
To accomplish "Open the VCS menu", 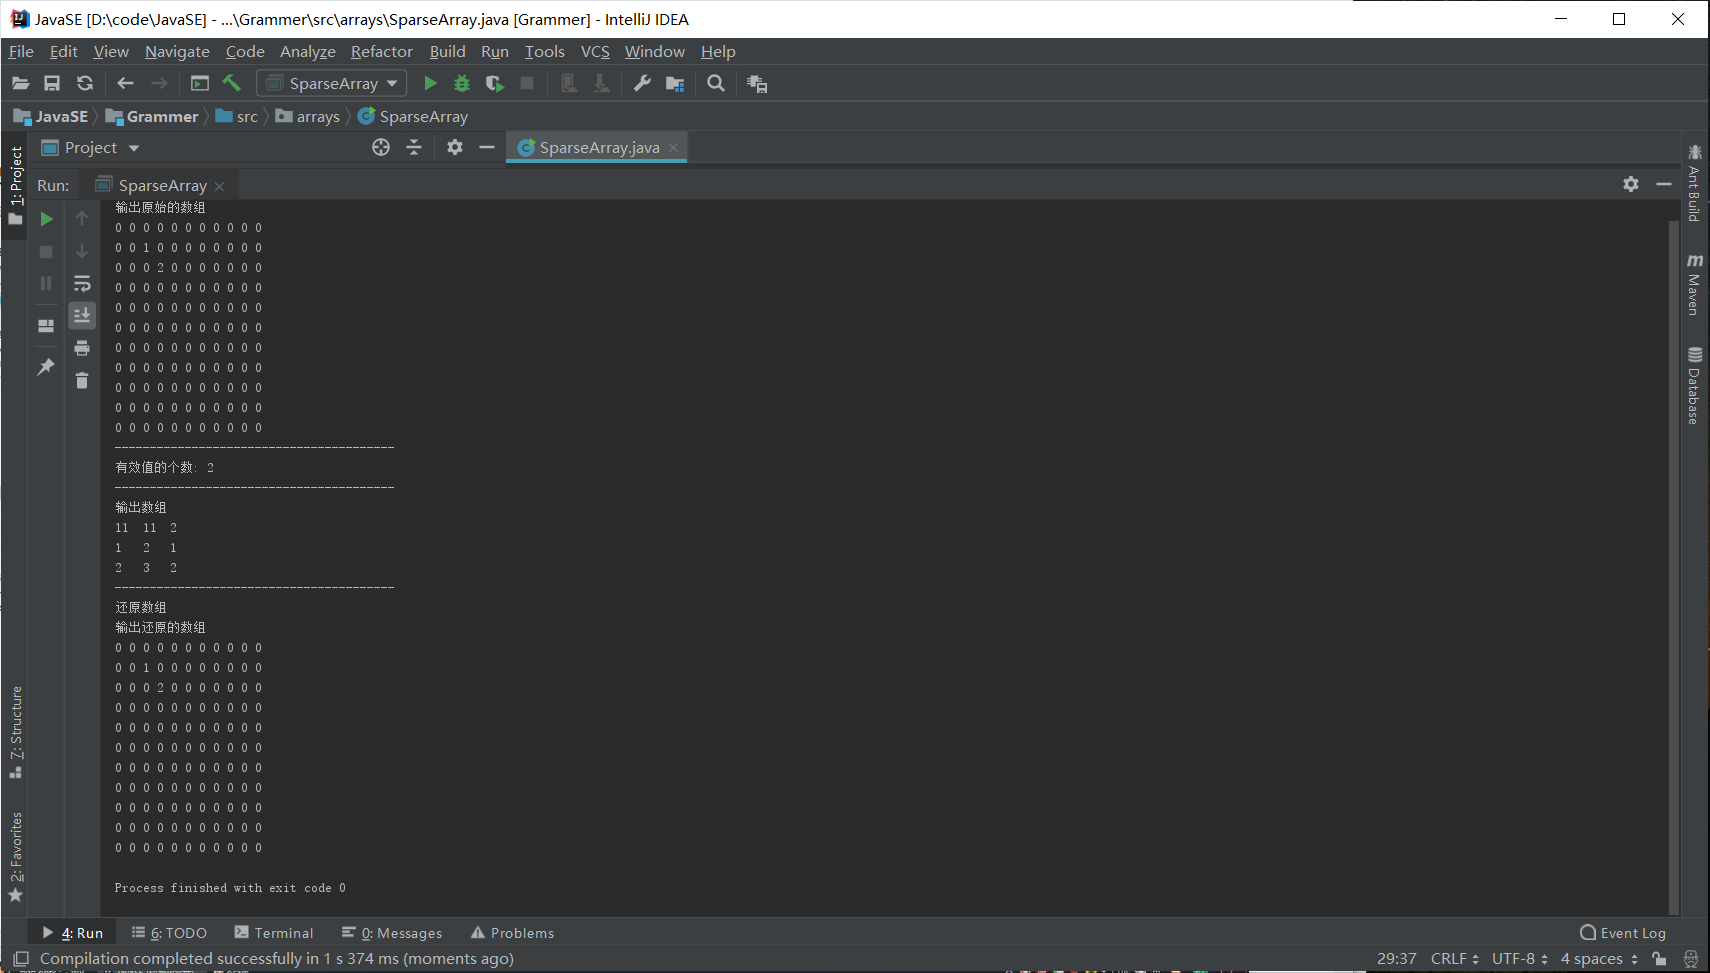I will tap(595, 52).
